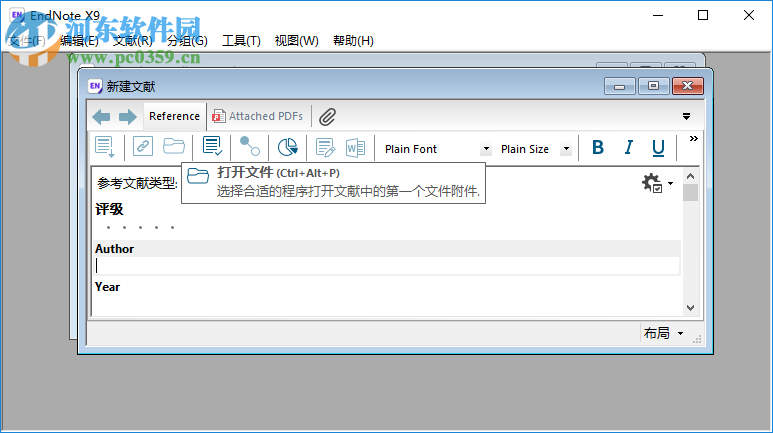Open the 帮助(H) menu
The image size is (773, 433).
(353, 40)
